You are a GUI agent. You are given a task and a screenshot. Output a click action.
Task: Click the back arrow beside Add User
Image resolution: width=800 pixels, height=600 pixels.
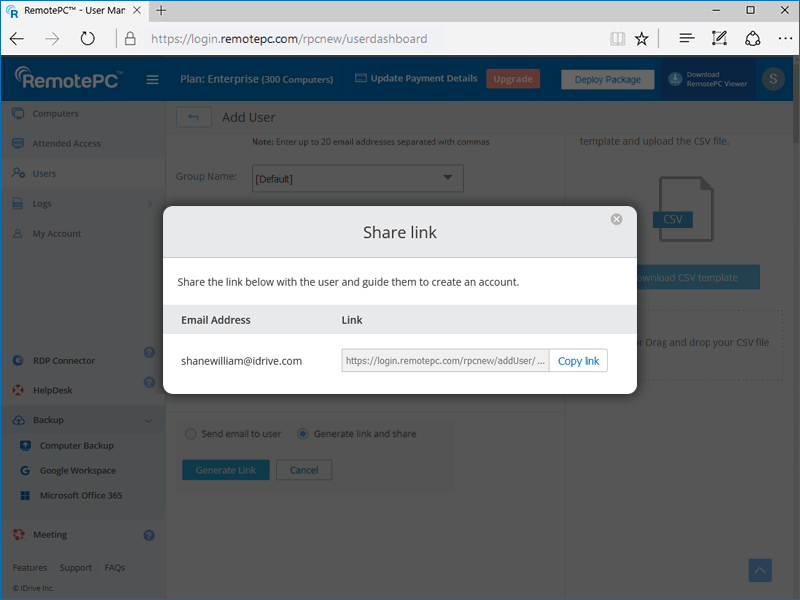193,117
